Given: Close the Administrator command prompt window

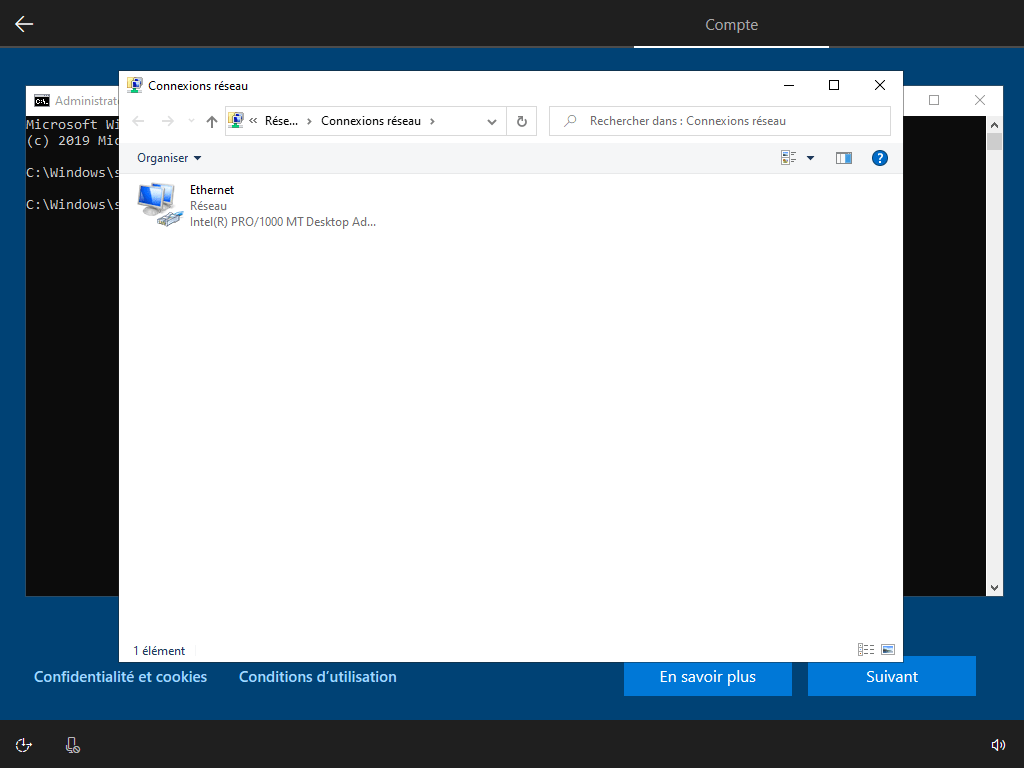Looking at the screenshot, I should [x=980, y=100].
